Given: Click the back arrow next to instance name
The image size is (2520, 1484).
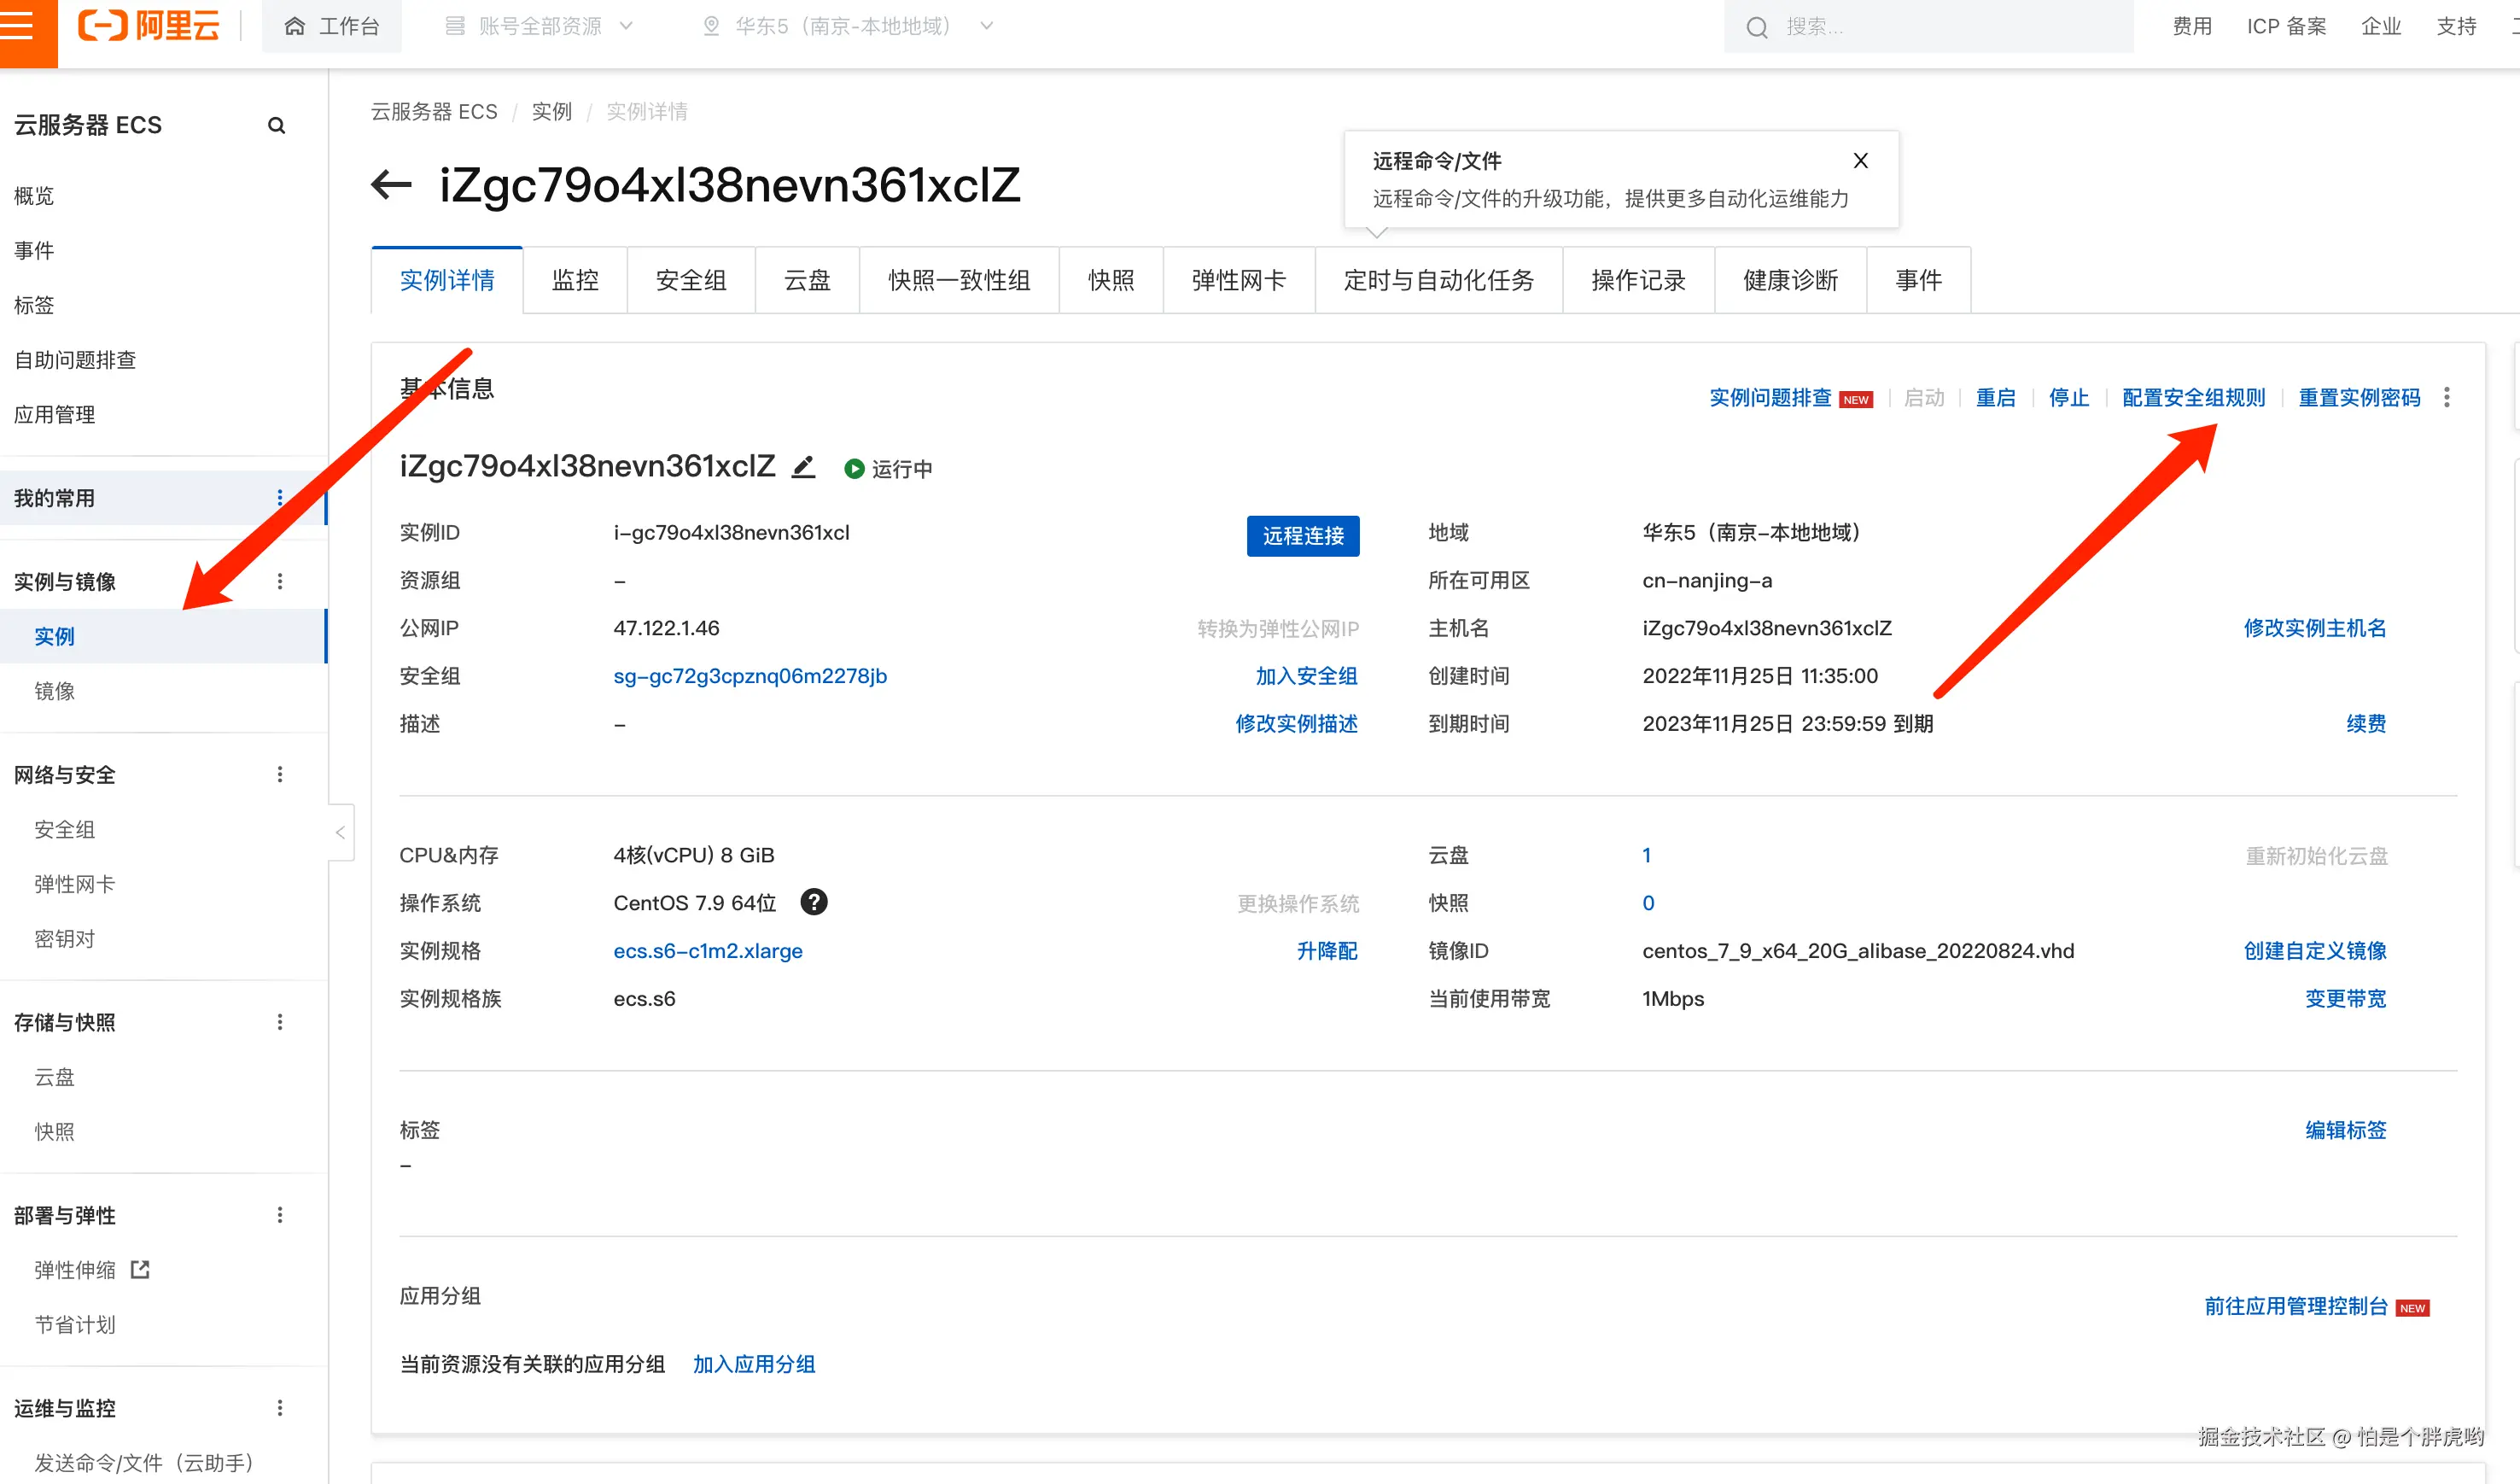Looking at the screenshot, I should click(391, 184).
